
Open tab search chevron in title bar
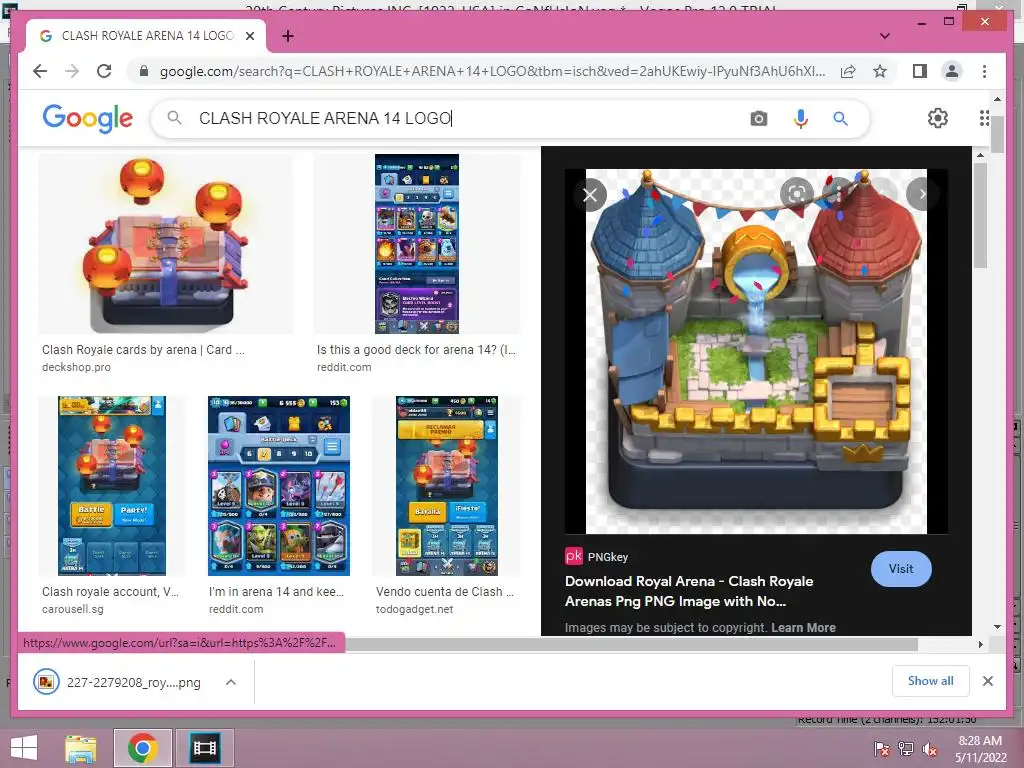pos(884,36)
